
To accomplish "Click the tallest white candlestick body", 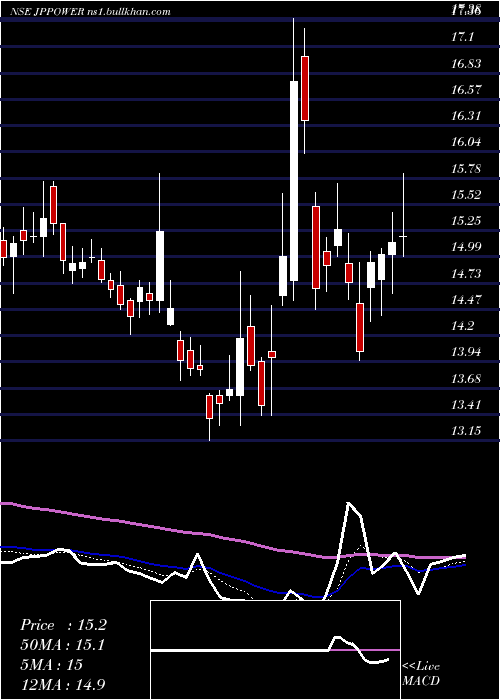I will pos(294,181).
